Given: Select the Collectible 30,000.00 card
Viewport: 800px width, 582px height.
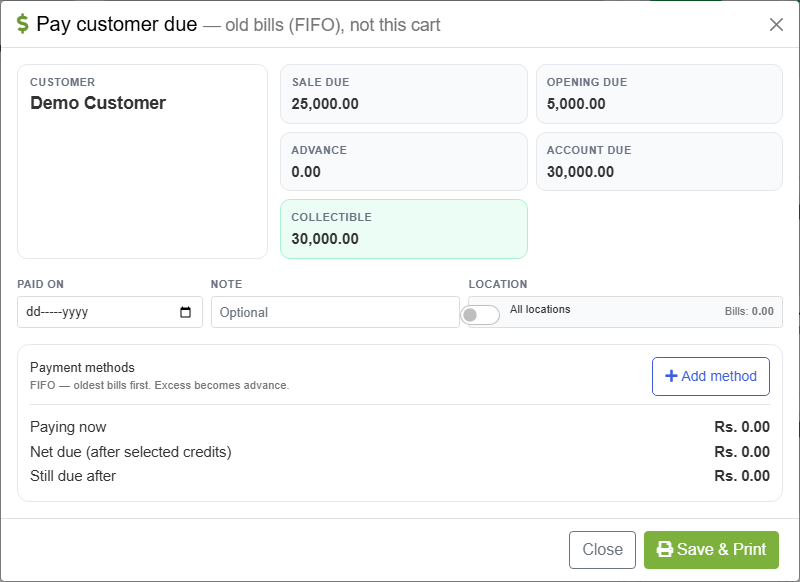Looking at the screenshot, I should click(404, 229).
